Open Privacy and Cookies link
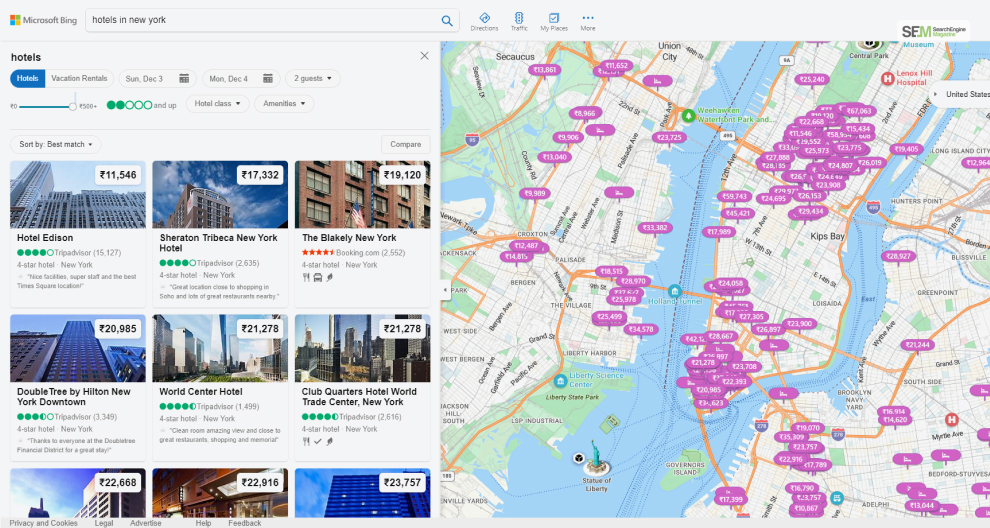990x528 pixels. click(44, 523)
